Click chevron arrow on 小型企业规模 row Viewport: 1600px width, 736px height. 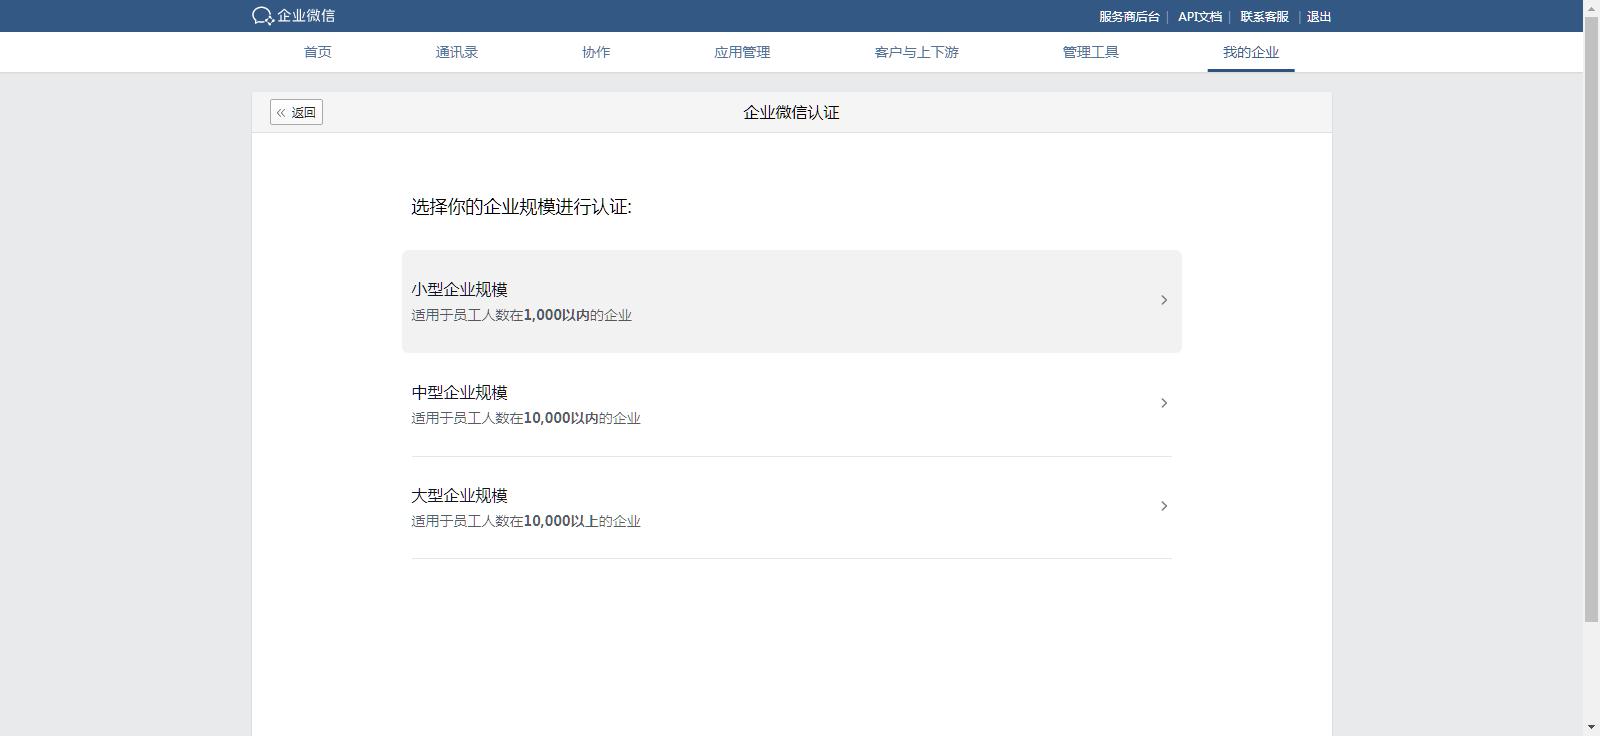click(1164, 300)
